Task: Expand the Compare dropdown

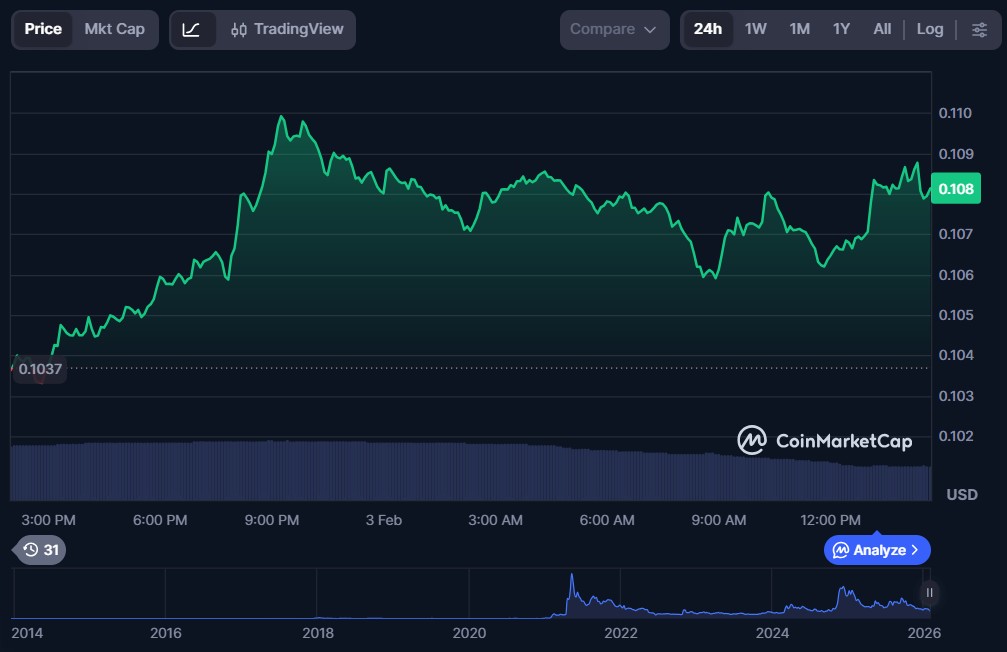Action: click(614, 30)
